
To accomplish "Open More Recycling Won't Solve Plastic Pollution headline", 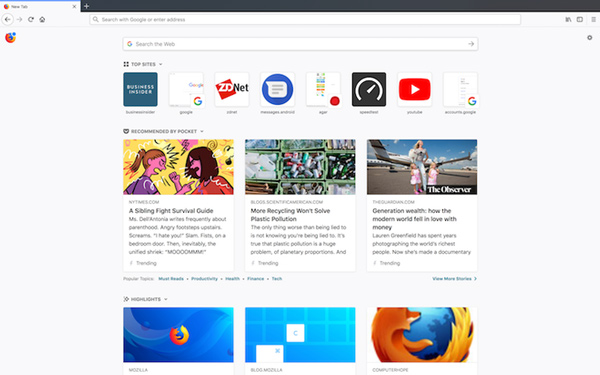I will 290,215.
